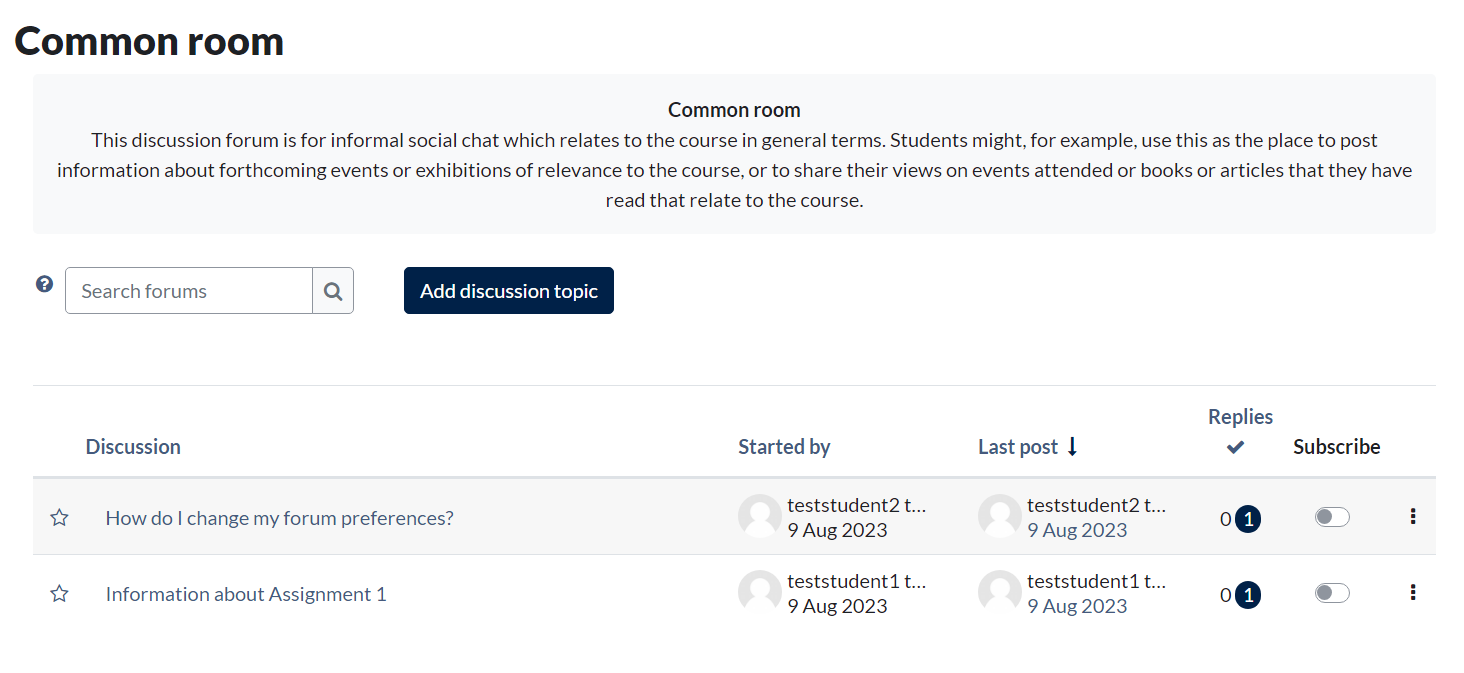The height and width of the screenshot is (673, 1464).
Task: Star the forum preferences discussion
Action: click(x=60, y=518)
